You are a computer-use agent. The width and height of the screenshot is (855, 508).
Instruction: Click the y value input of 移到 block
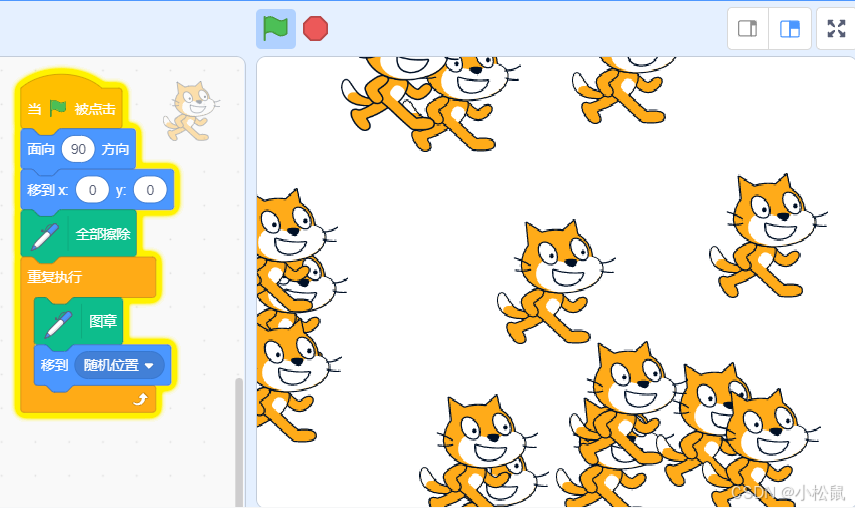pos(150,190)
